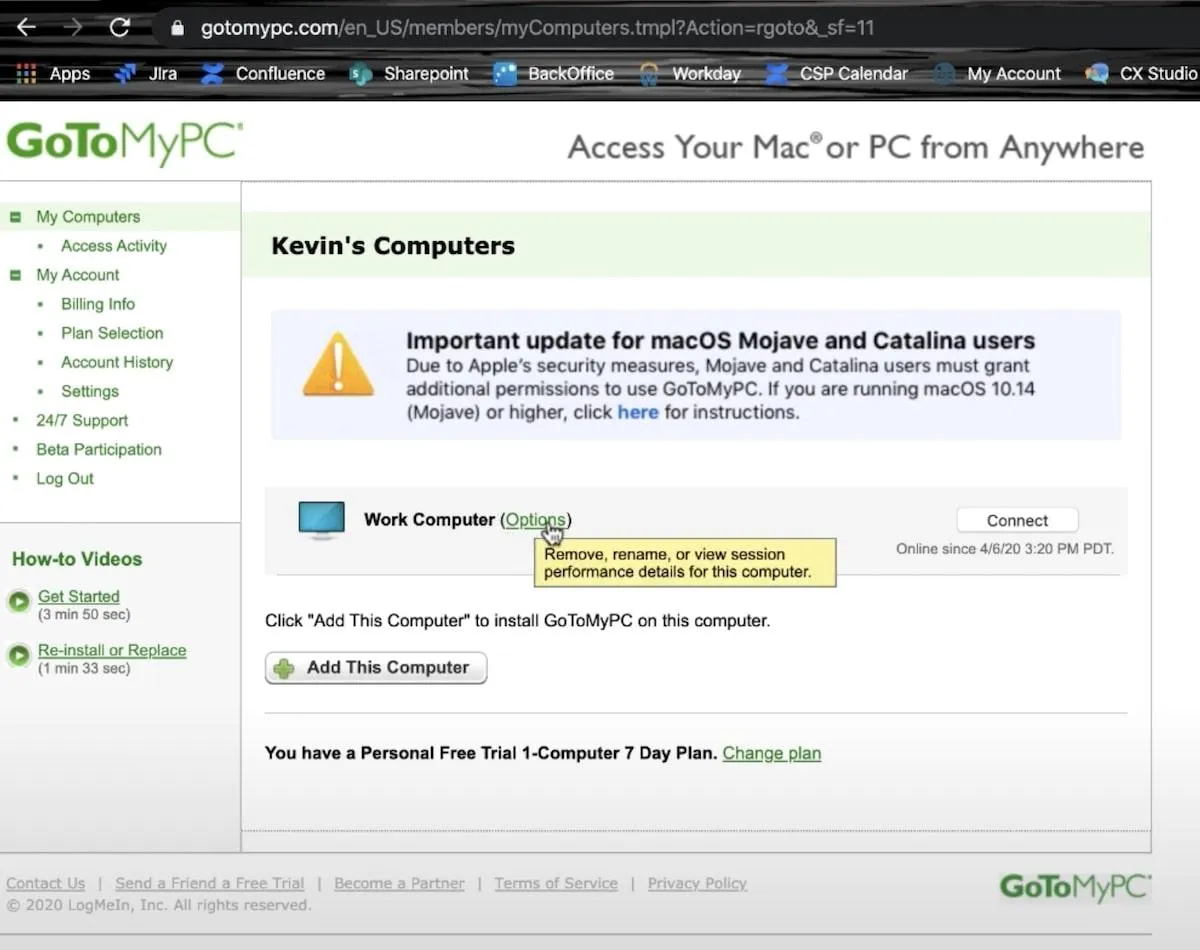Screen dimensions: 1200x950
Task: Click the yellow warning triangle icon
Action: [338, 364]
